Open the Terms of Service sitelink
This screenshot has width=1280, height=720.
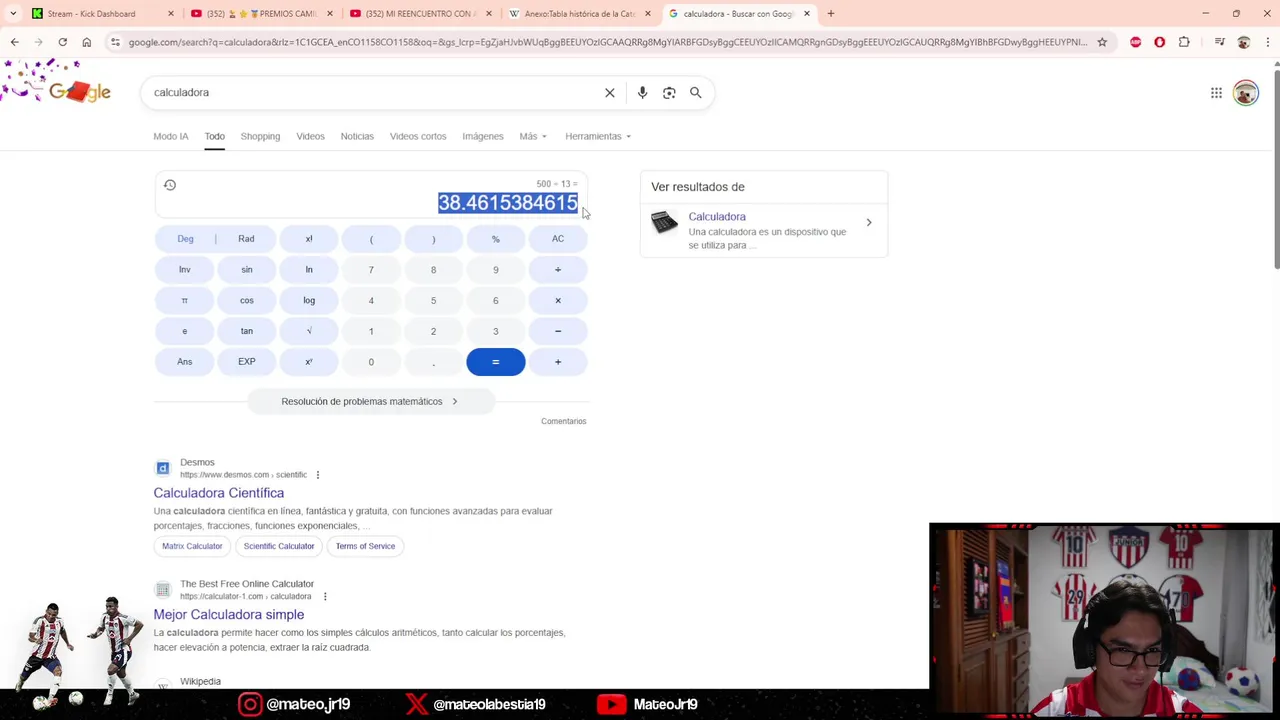tap(365, 546)
